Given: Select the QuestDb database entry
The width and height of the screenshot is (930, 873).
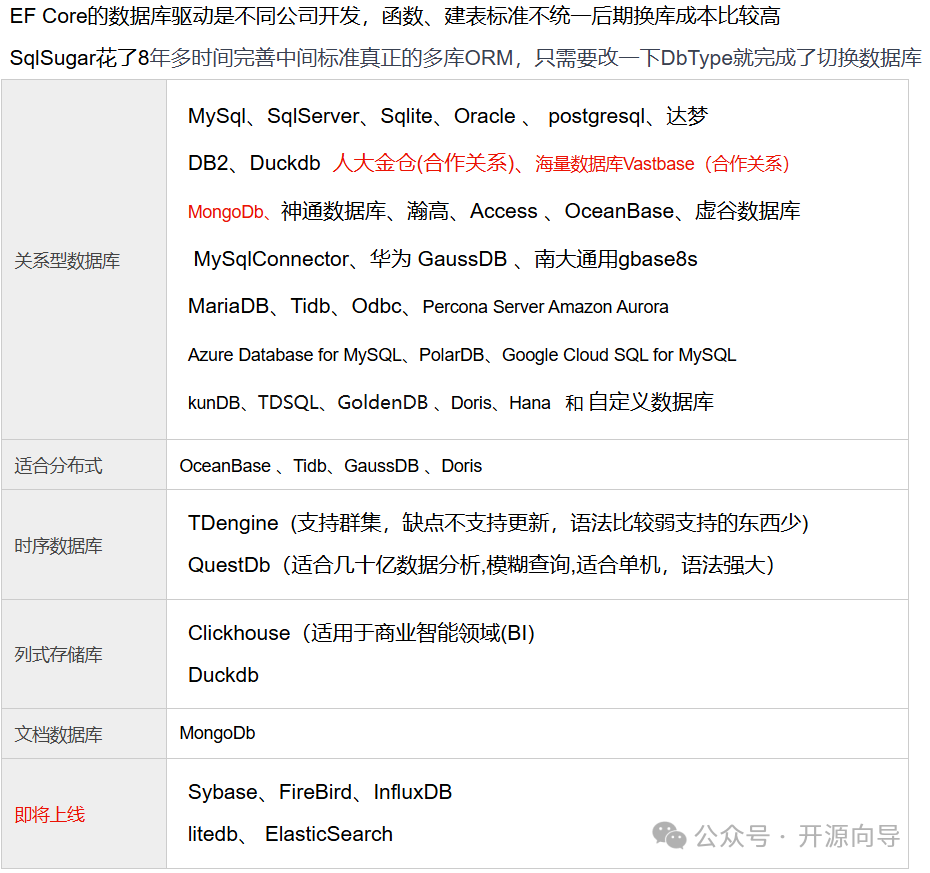Looking at the screenshot, I should click(233, 565).
